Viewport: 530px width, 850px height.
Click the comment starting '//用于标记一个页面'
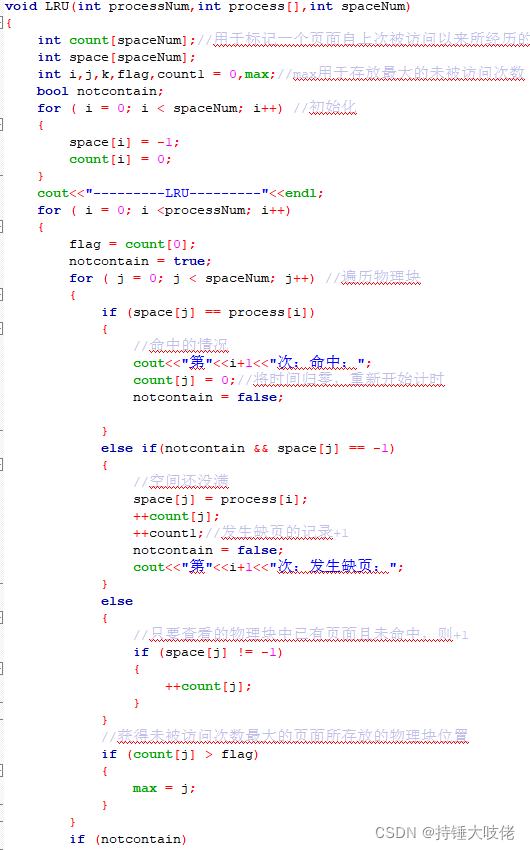(364, 39)
